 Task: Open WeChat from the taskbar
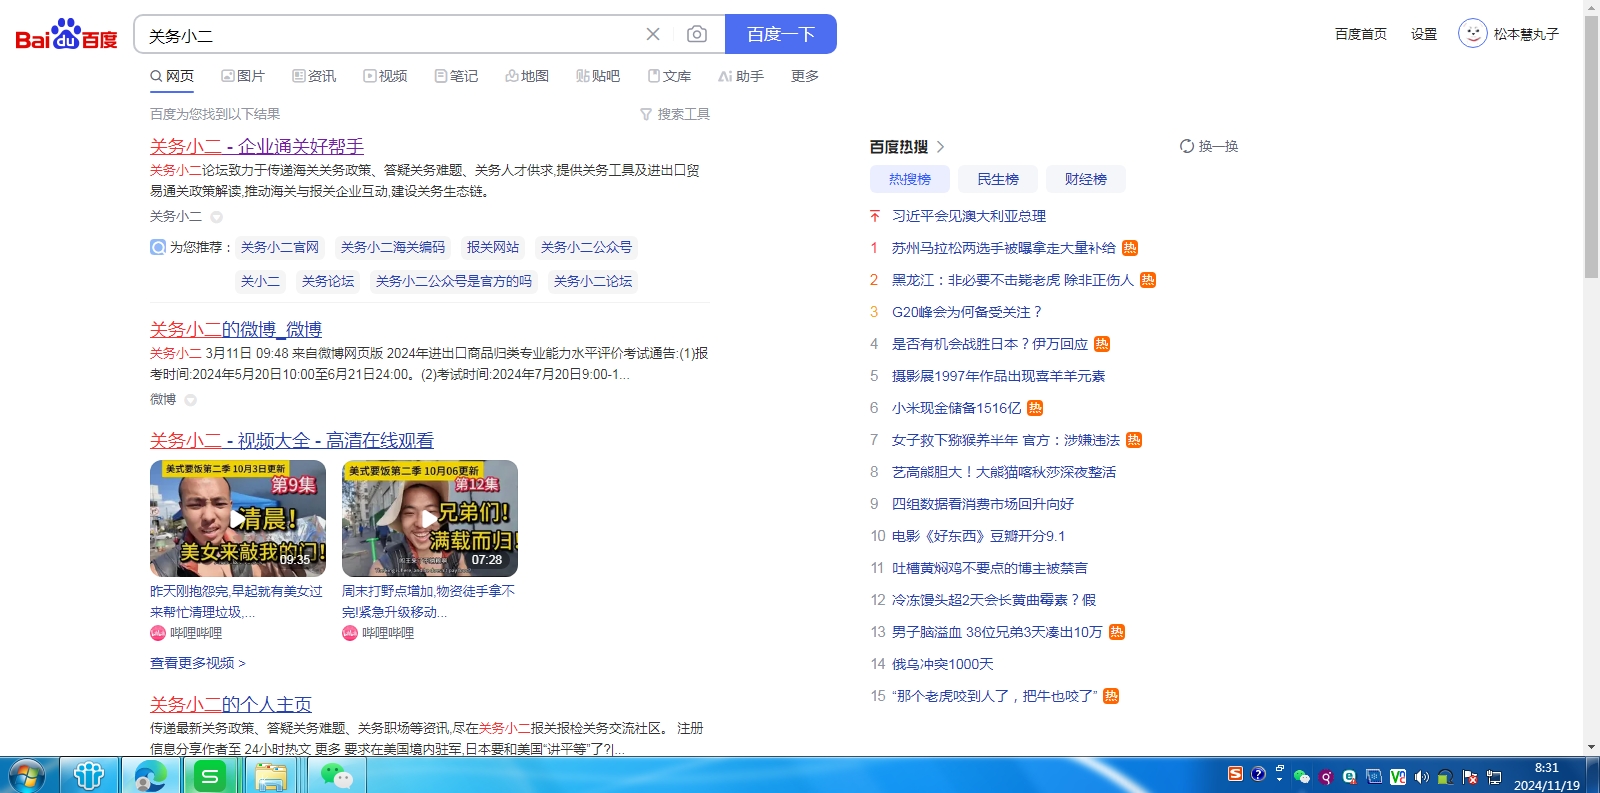coord(336,775)
